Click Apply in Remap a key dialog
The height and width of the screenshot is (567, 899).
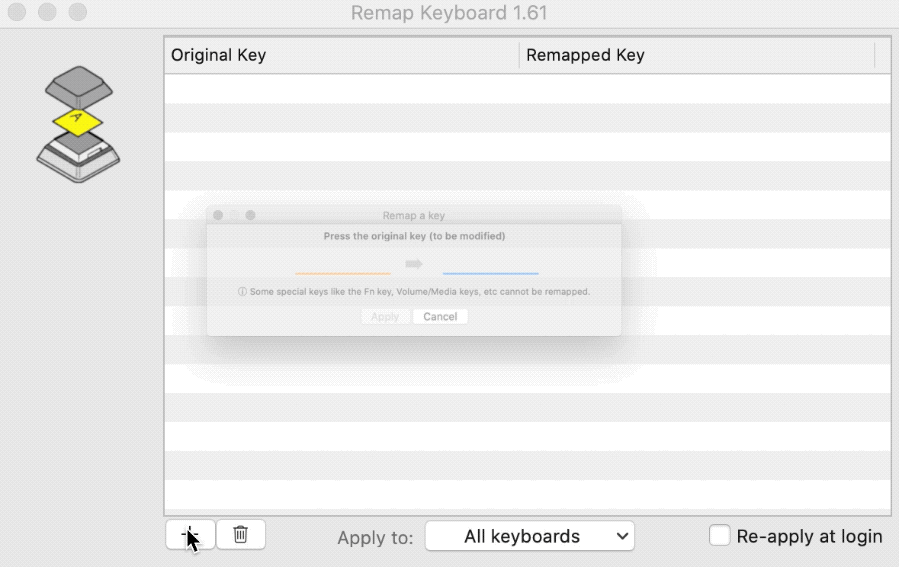point(385,316)
